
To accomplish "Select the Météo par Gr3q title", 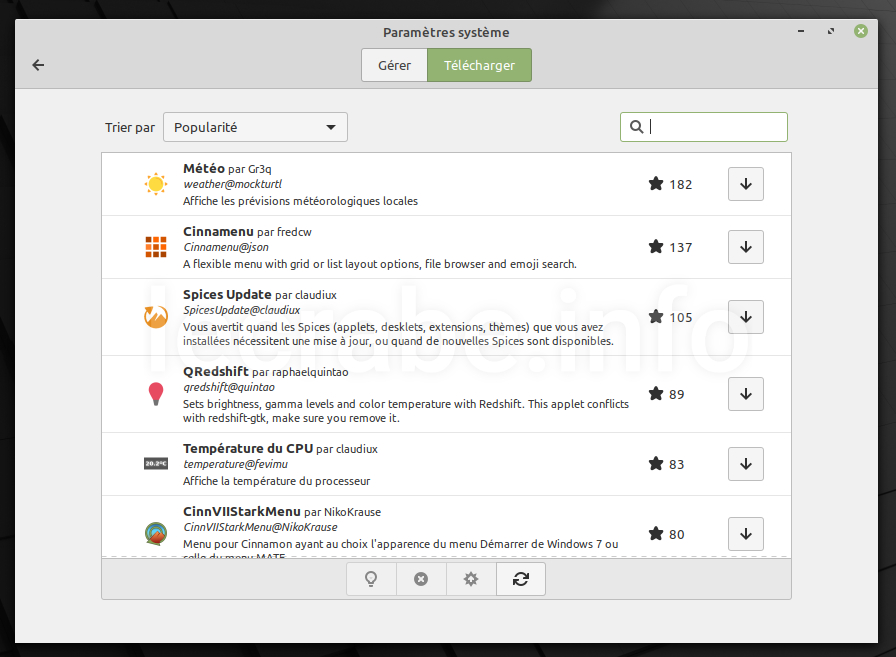I will tap(227, 169).
